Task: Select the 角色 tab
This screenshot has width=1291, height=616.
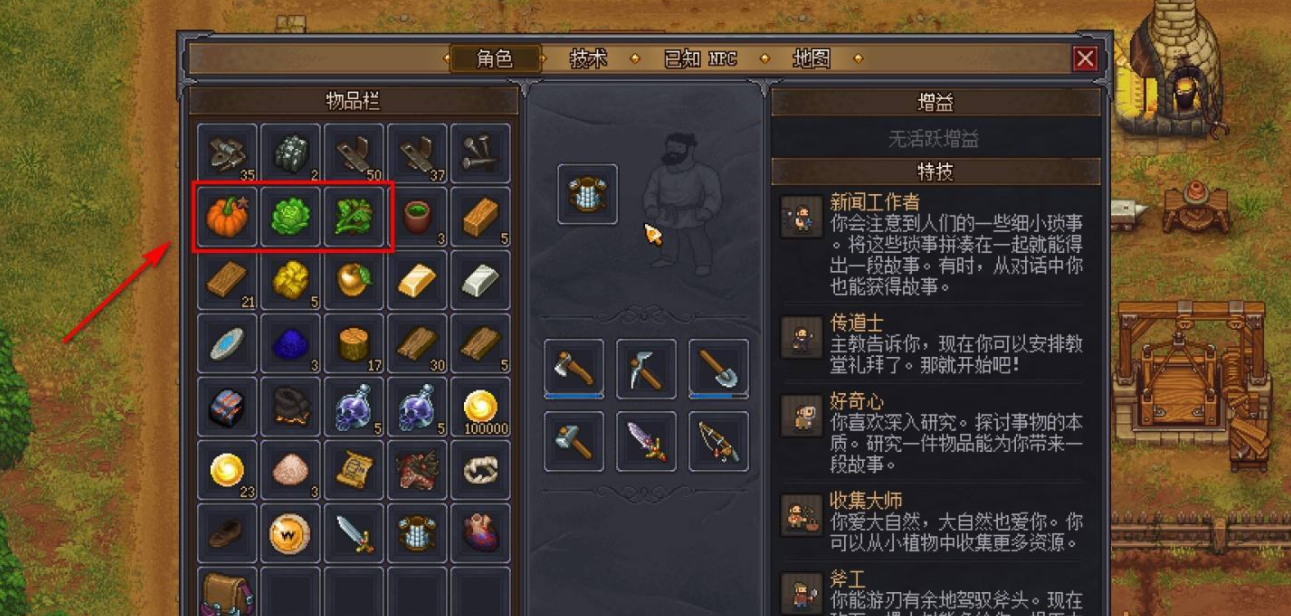Action: point(495,59)
